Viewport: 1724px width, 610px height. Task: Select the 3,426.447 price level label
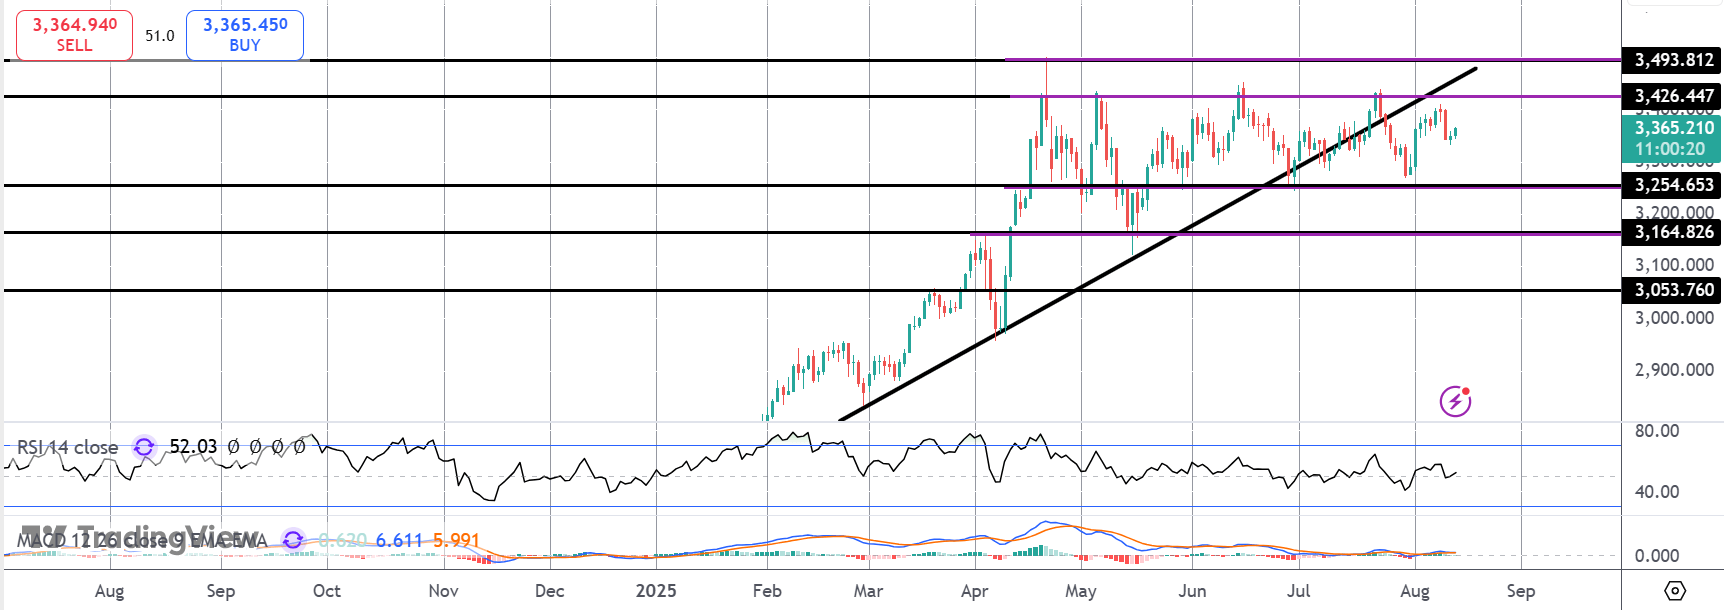[x=1673, y=96]
